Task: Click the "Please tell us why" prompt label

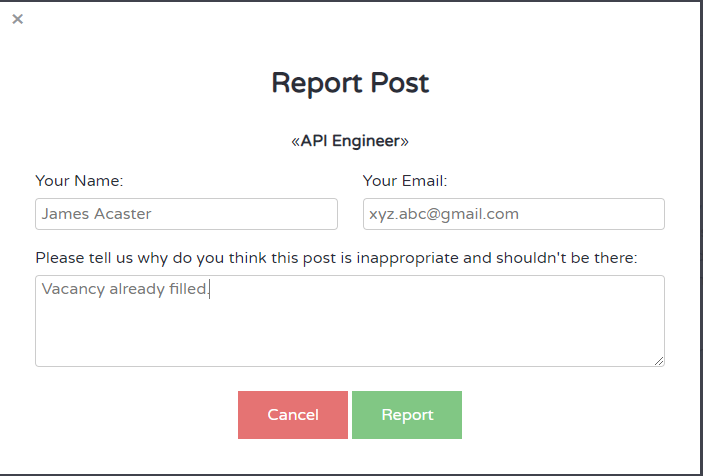Action: pos(336,258)
